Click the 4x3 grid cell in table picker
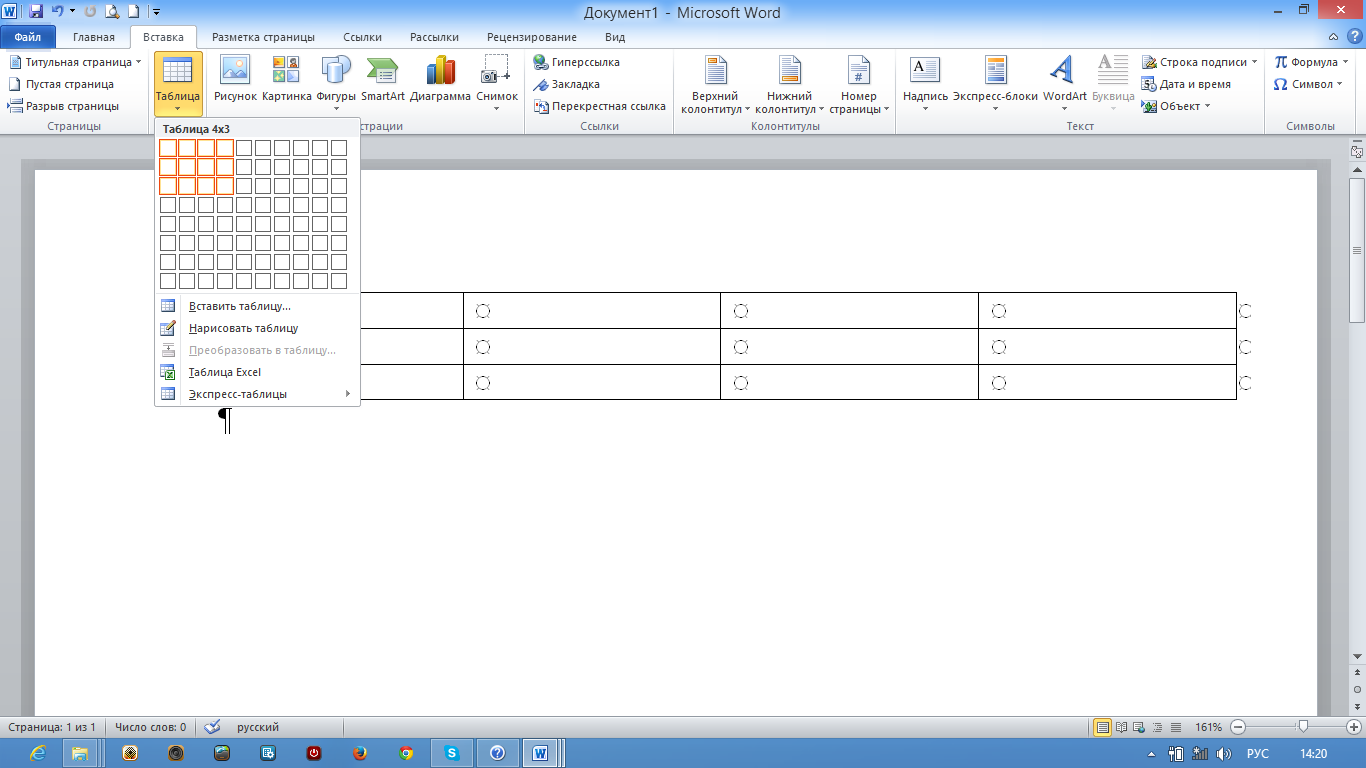 [x=225, y=186]
